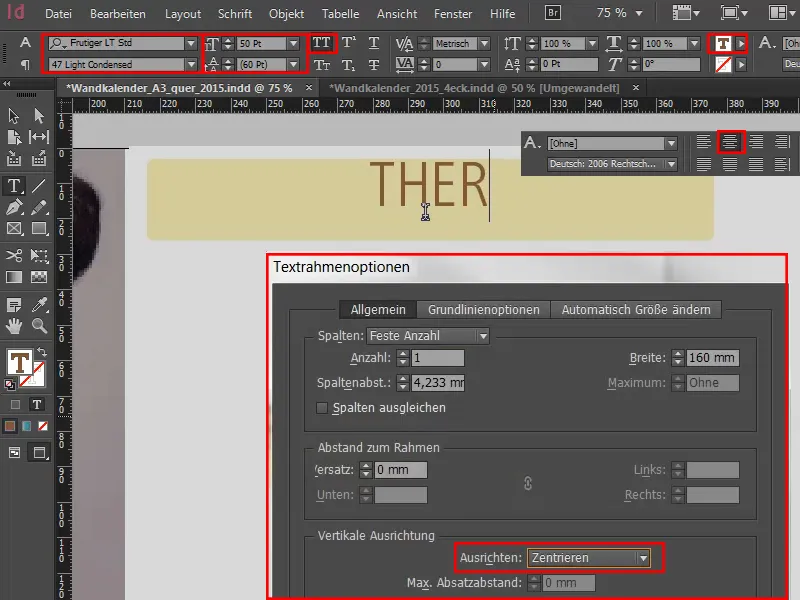
Task: Toggle All Caps TT button
Action: pos(321,43)
